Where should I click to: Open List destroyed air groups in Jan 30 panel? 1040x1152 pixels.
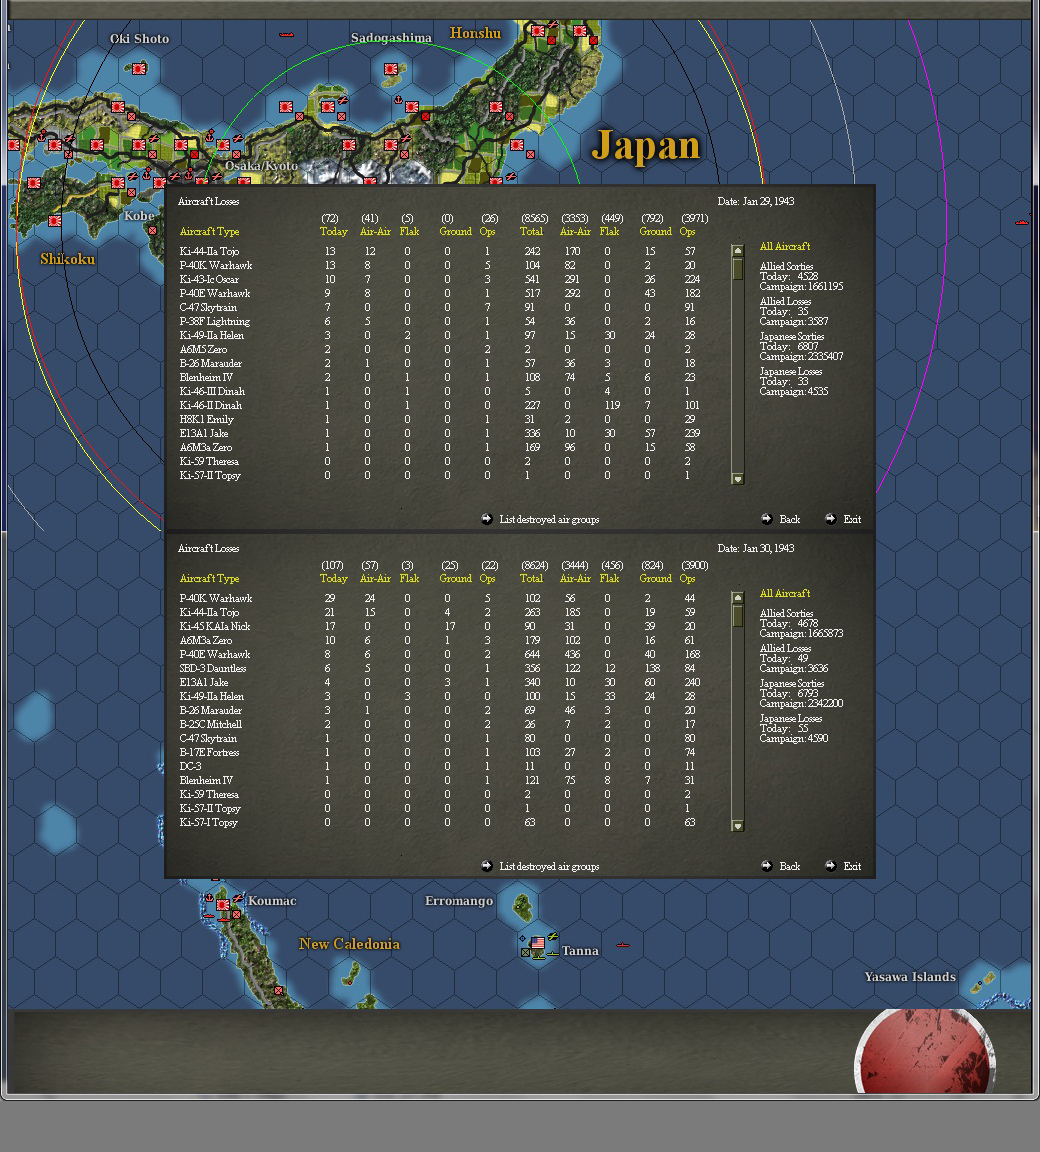click(x=549, y=866)
